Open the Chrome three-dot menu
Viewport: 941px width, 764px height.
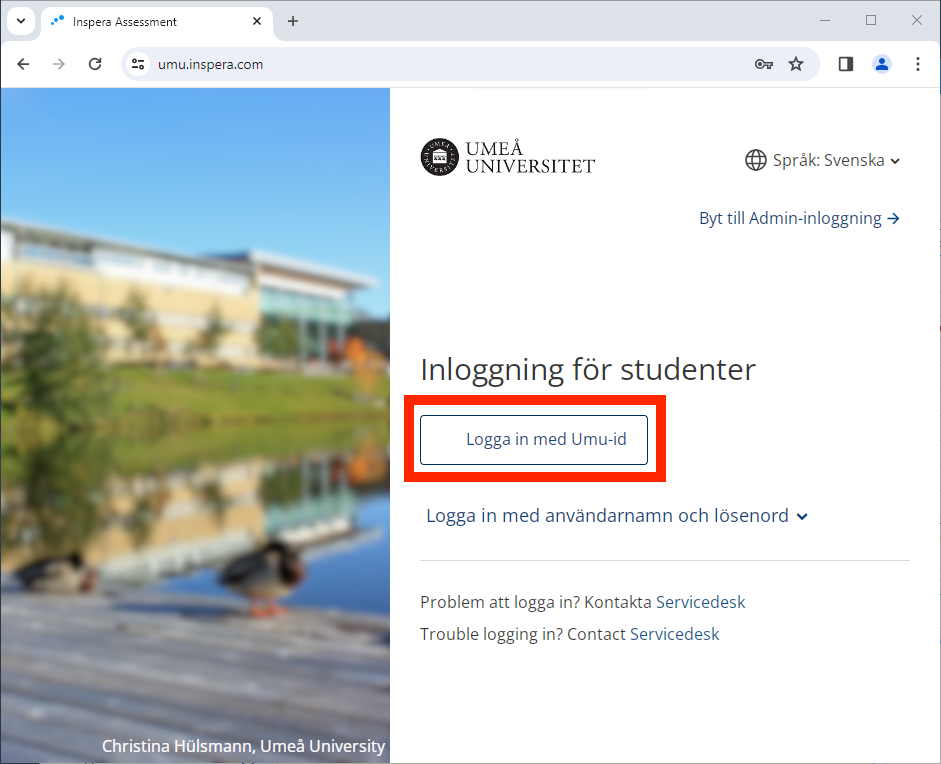[x=918, y=64]
